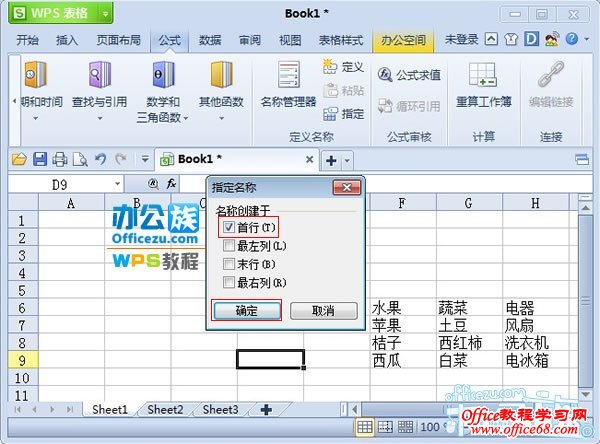The width and height of the screenshot is (600, 444).
Task: Click the horizontal scrollbar left arrow
Action: point(355,410)
